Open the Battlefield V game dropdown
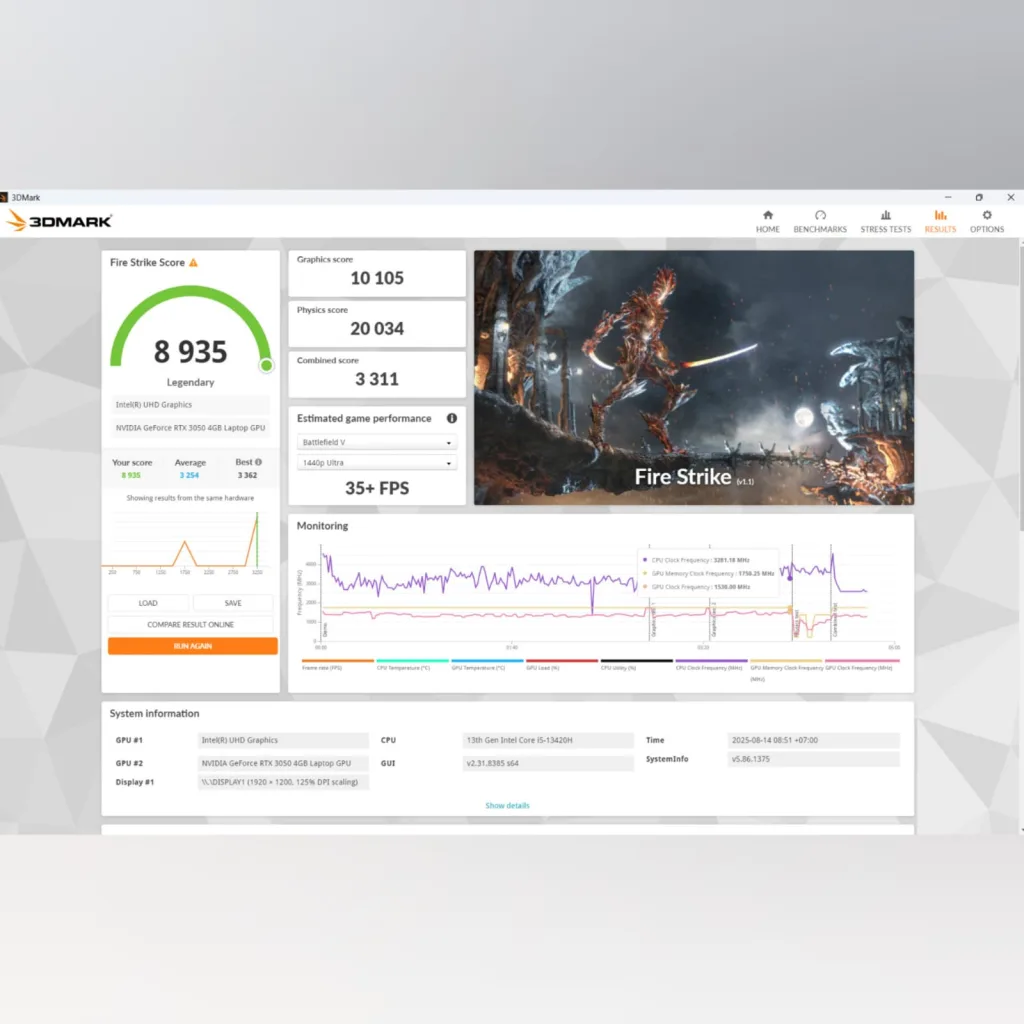This screenshot has width=1024, height=1024. coord(377,442)
